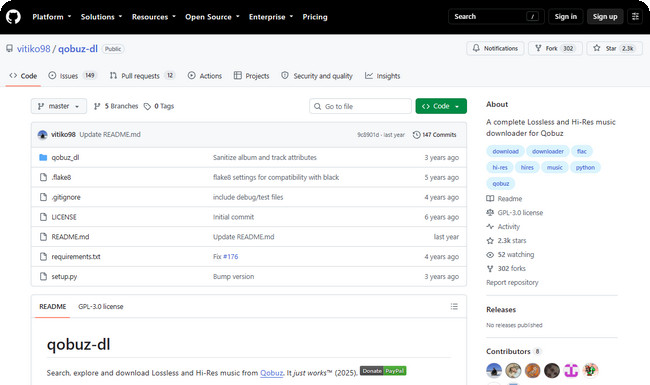Open the Actions tab
650x385 pixels.
204,76
